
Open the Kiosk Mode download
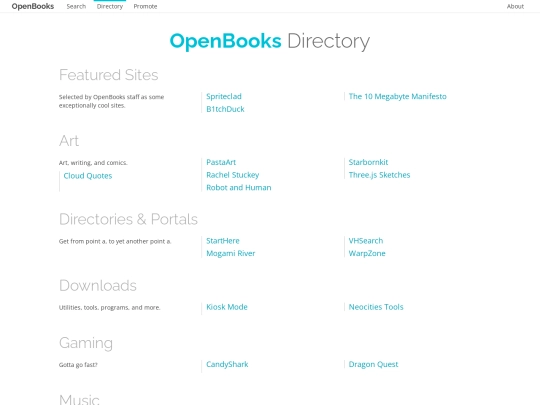(x=227, y=307)
